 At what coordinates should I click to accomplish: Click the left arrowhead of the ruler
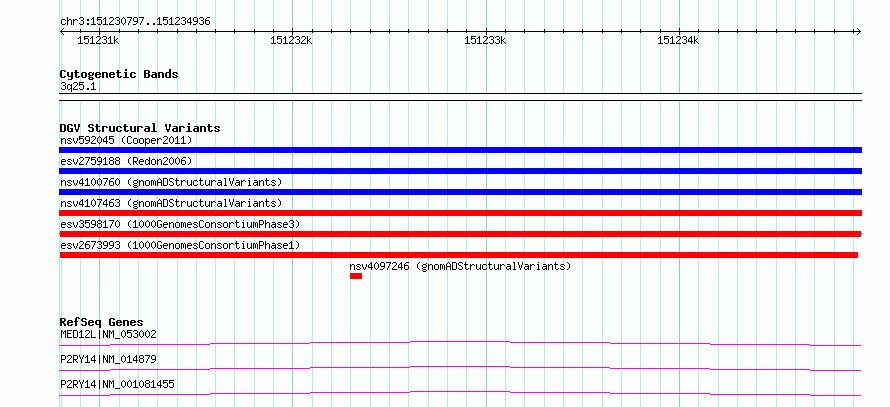62,31
